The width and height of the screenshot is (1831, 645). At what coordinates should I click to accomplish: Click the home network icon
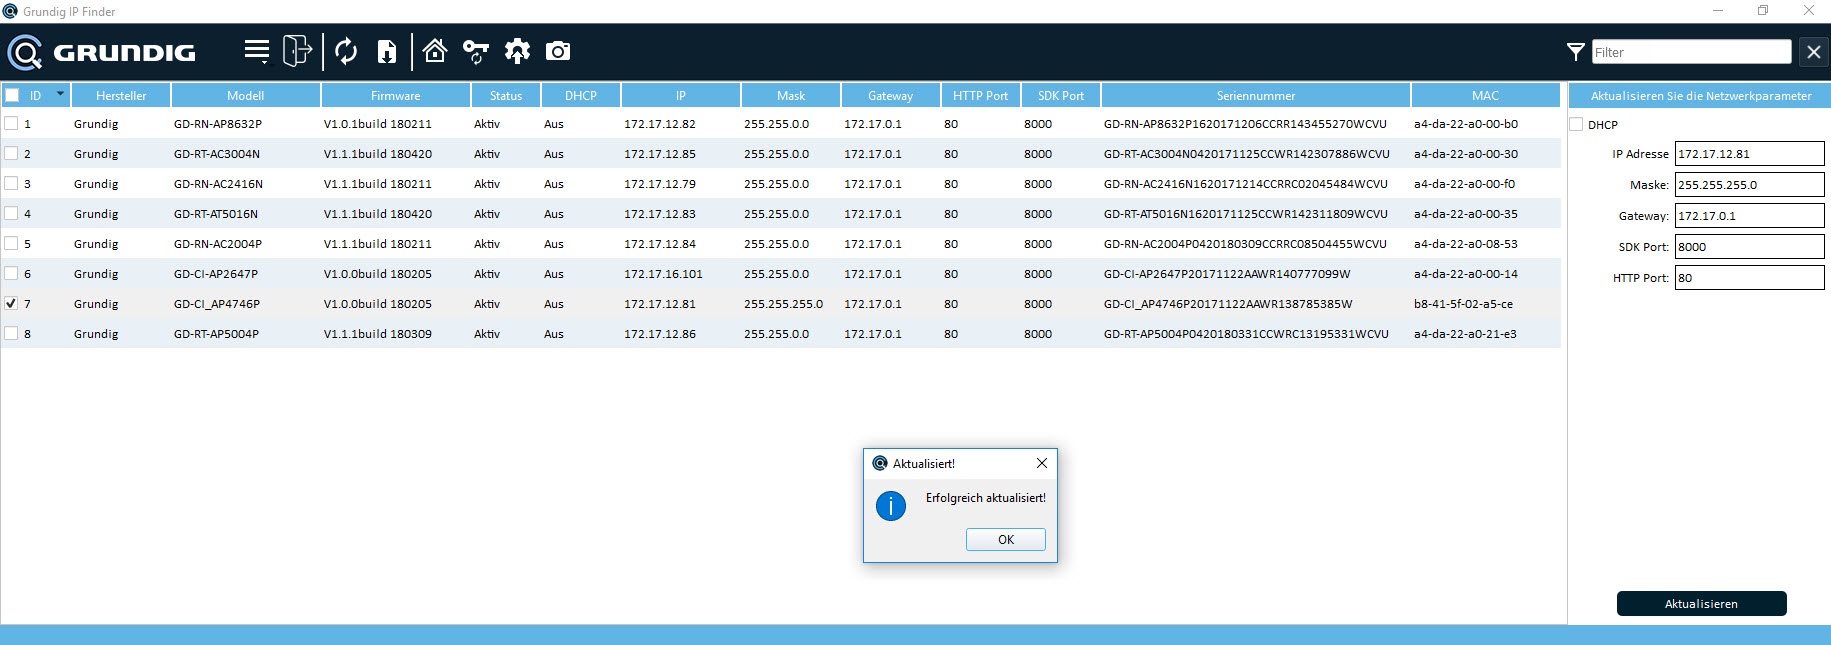pos(435,51)
